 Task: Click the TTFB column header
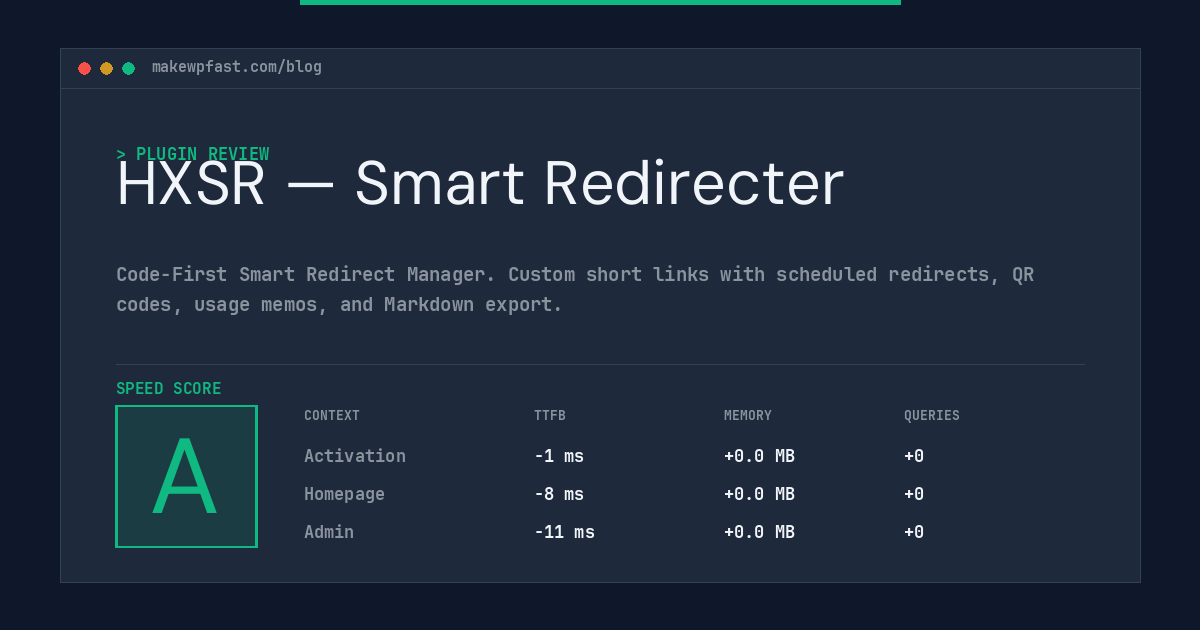click(550, 416)
